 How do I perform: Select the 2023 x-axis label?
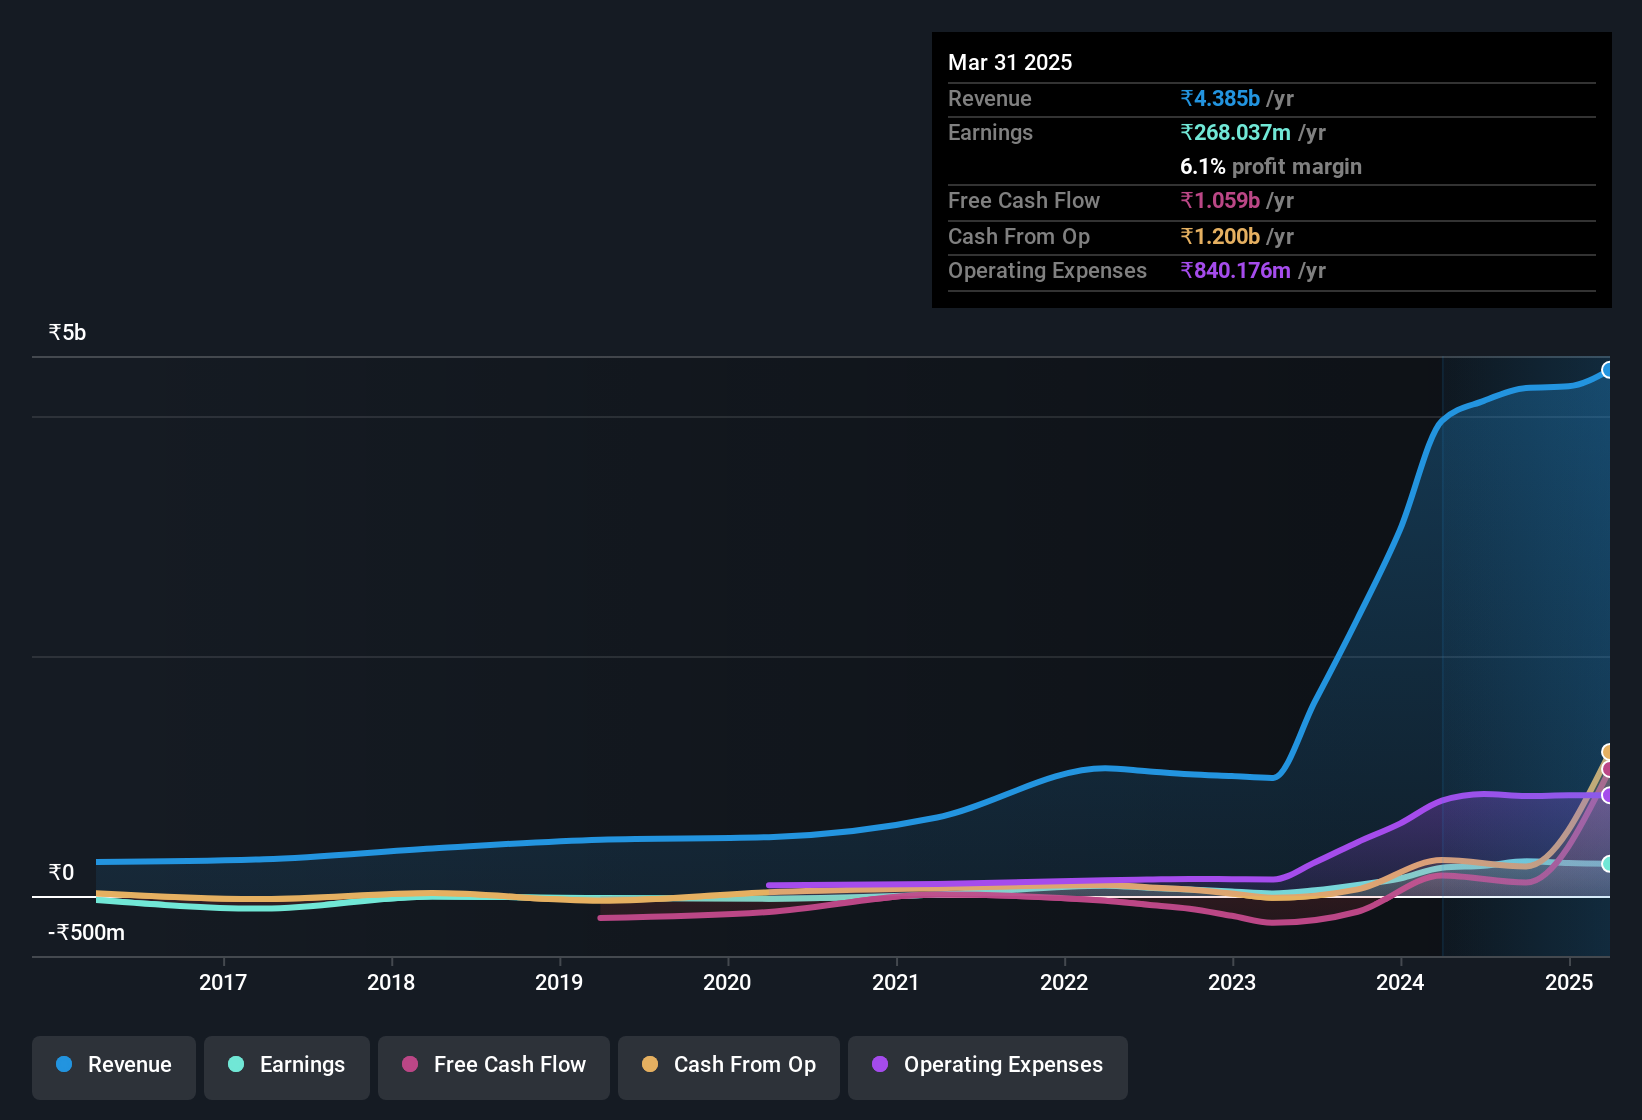coord(1232,982)
